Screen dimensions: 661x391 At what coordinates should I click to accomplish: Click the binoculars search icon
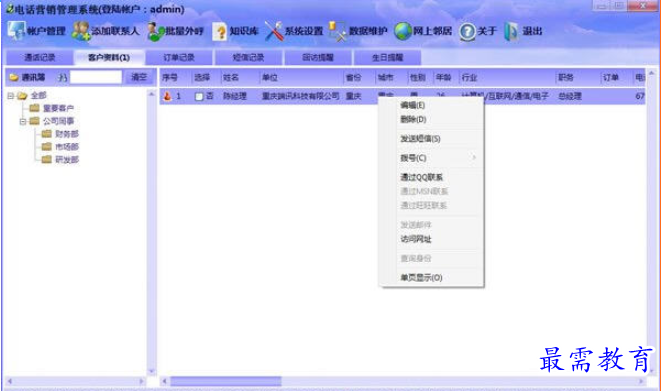63,78
